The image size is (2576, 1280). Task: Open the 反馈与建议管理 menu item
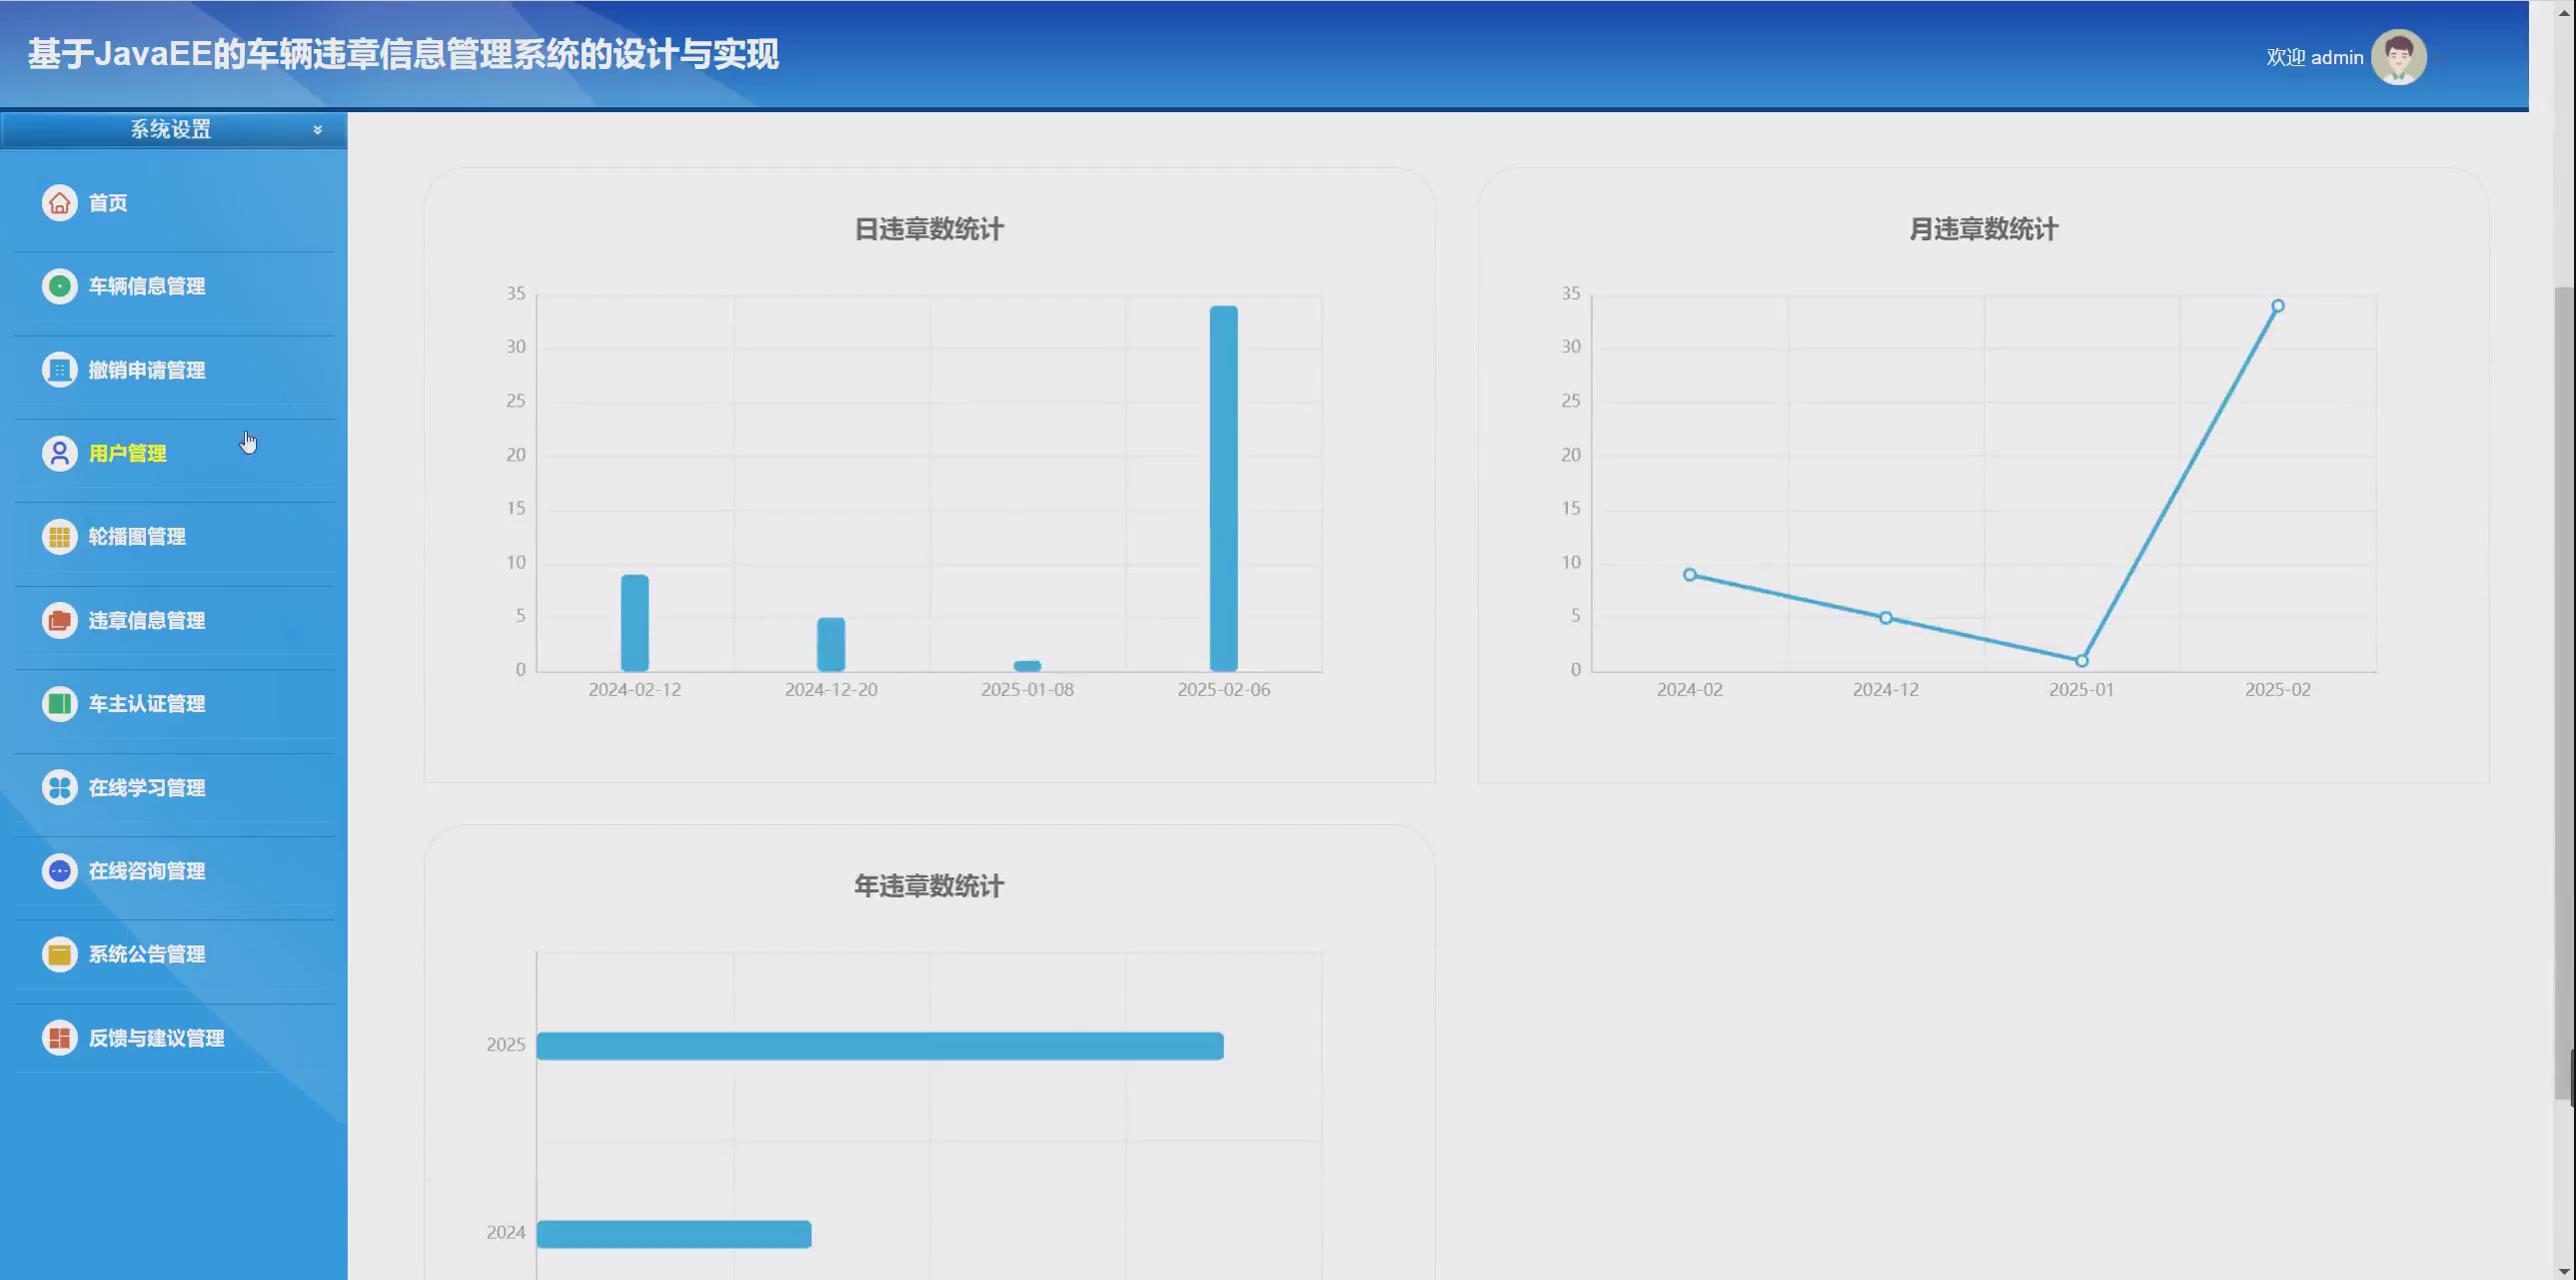pyautogui.click(x=156, y=1037)
